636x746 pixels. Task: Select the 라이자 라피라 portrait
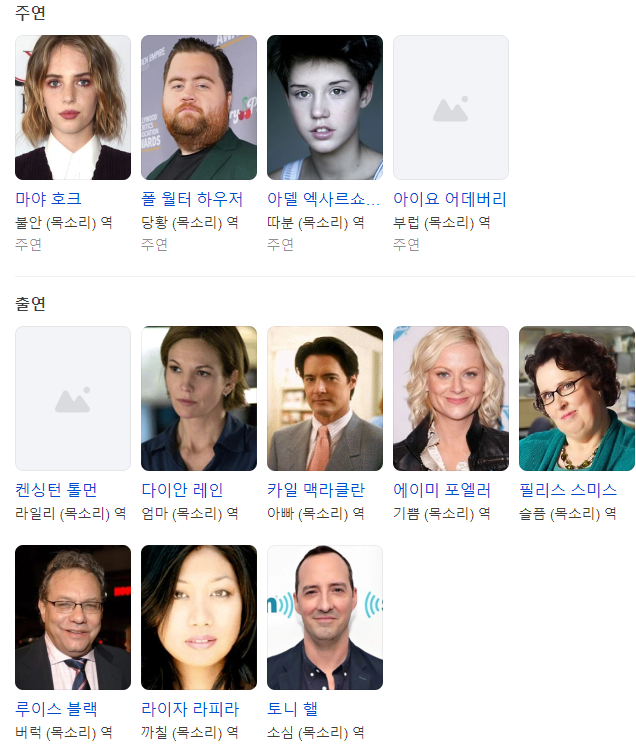coord(199,617)
